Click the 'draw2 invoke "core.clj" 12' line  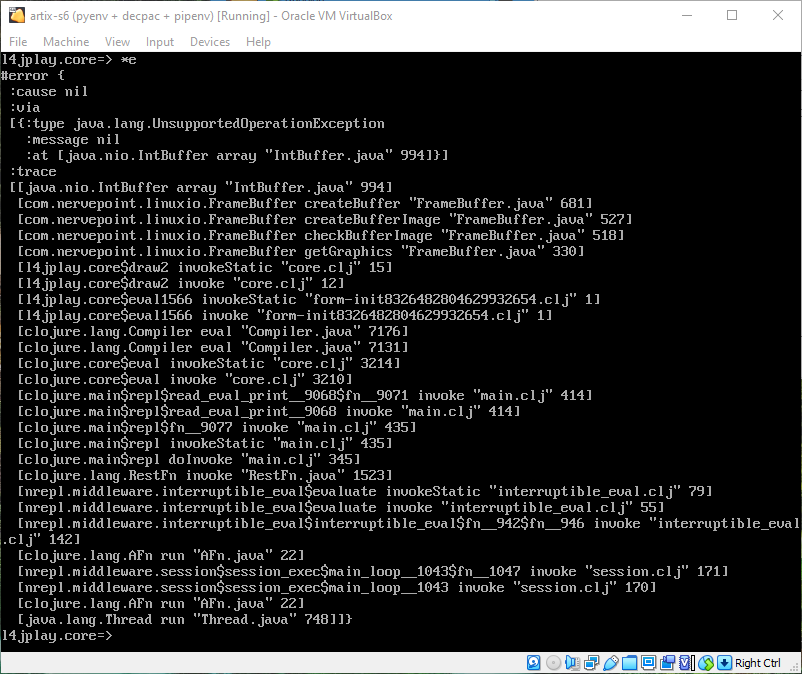click(x=181, y=283)
